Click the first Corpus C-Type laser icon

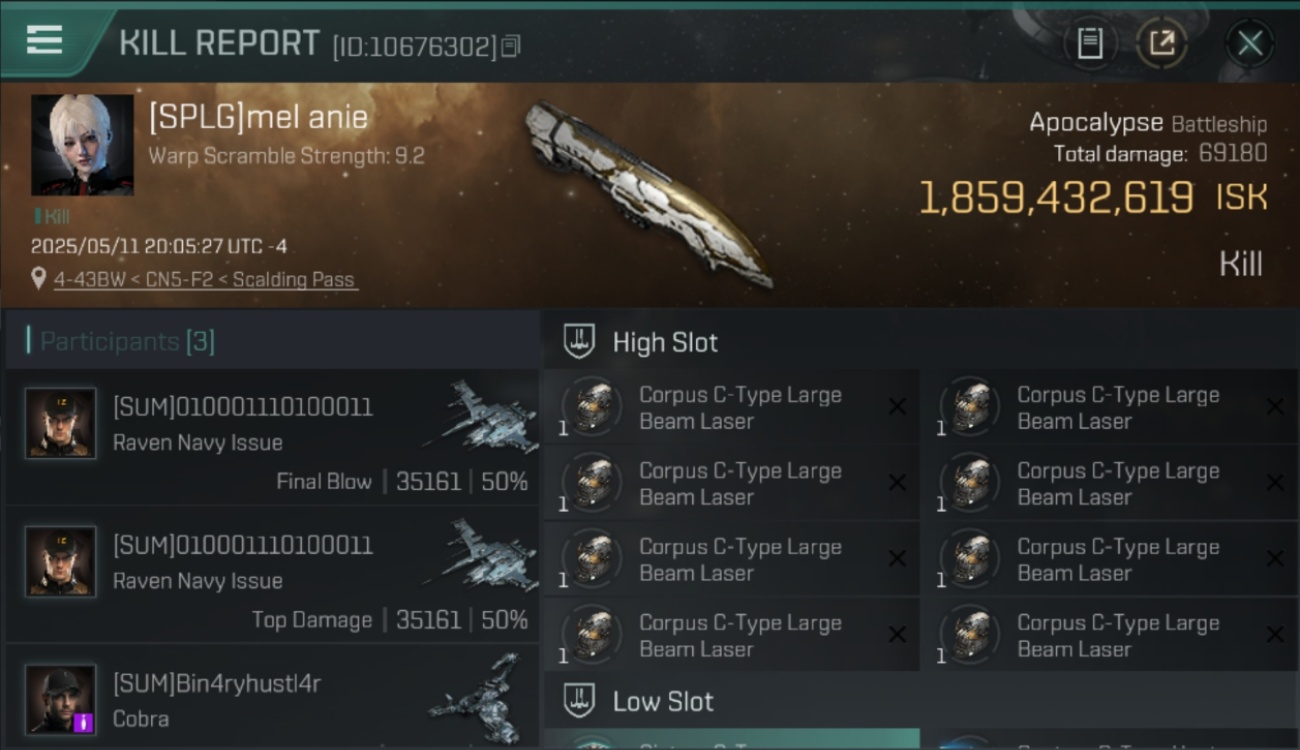(x=593, y=407)
